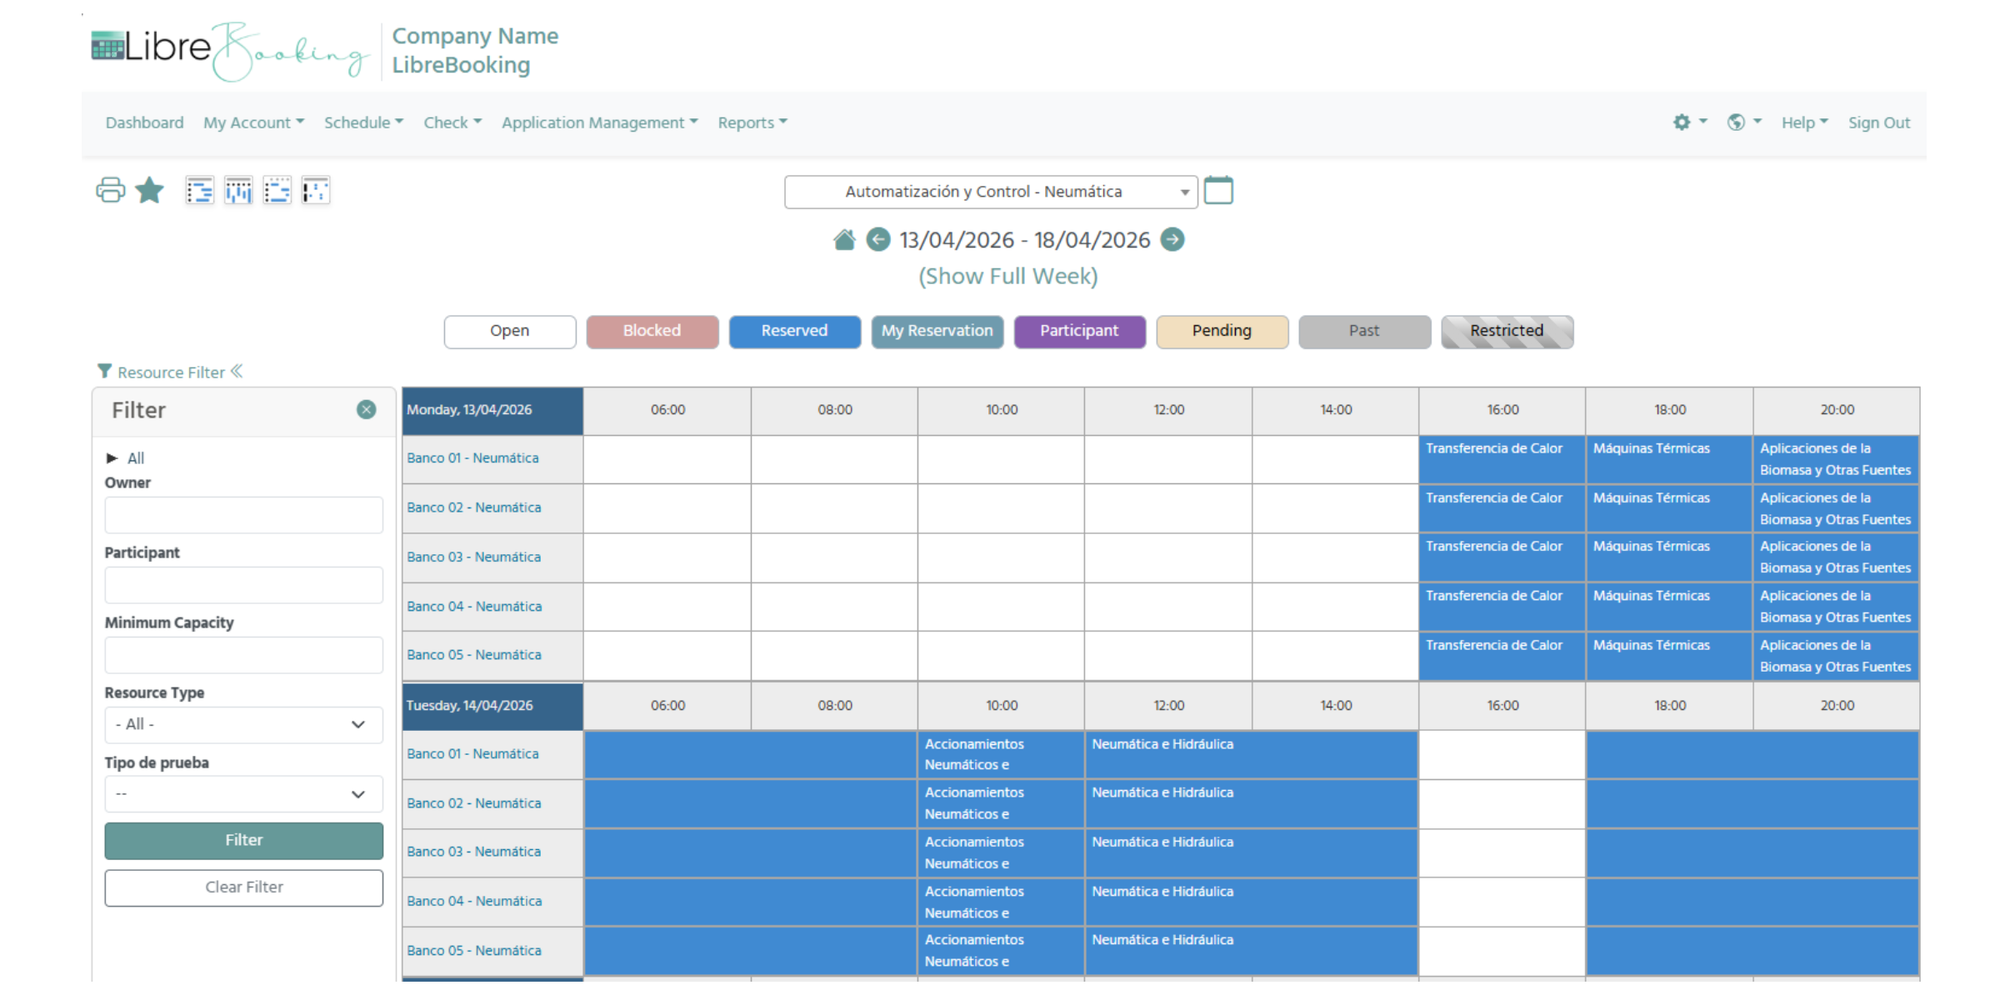Image resolution: width=2000 pixels, height=1000 pixels.
Task: Open Banco 03 - Neumática under Monday
Action: (473, 557)
